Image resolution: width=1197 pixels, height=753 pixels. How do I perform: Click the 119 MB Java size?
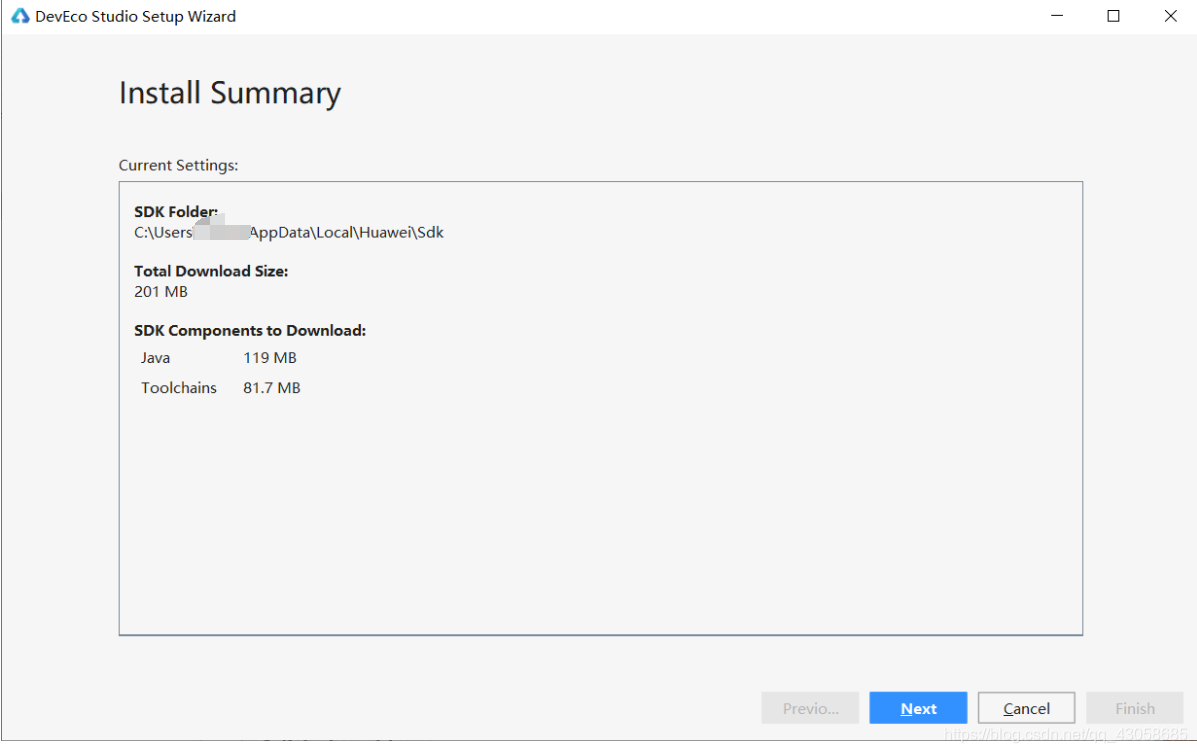click(270, 358)
